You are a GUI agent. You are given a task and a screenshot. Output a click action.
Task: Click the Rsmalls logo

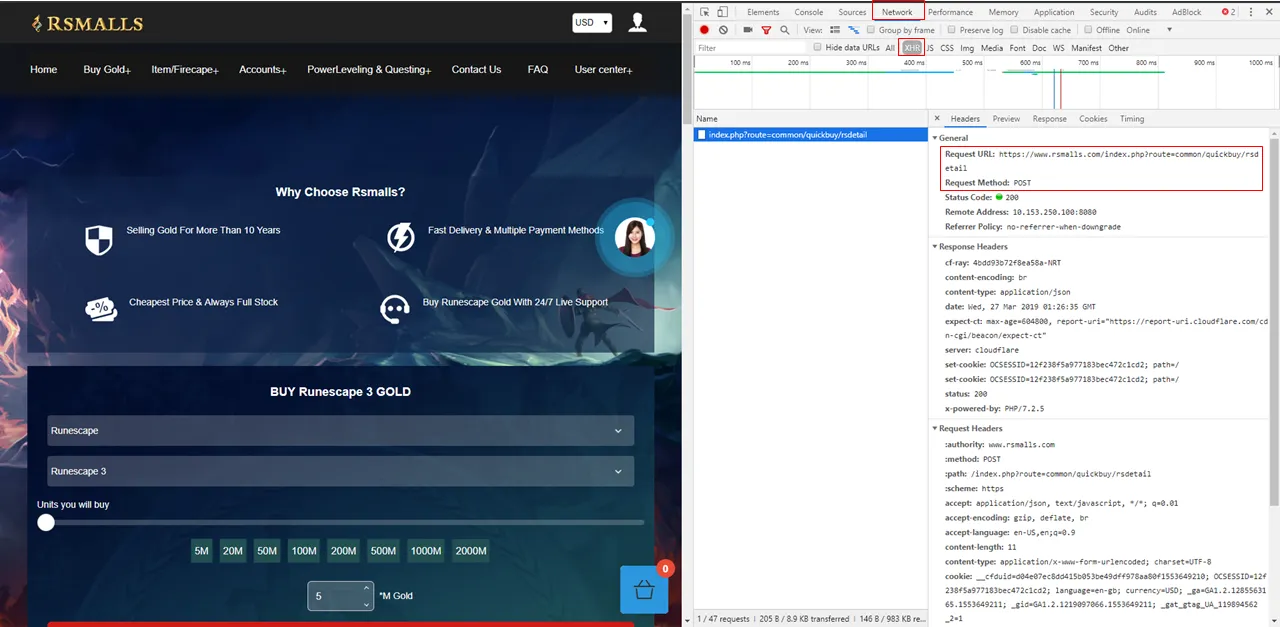[x=87, y=23]
